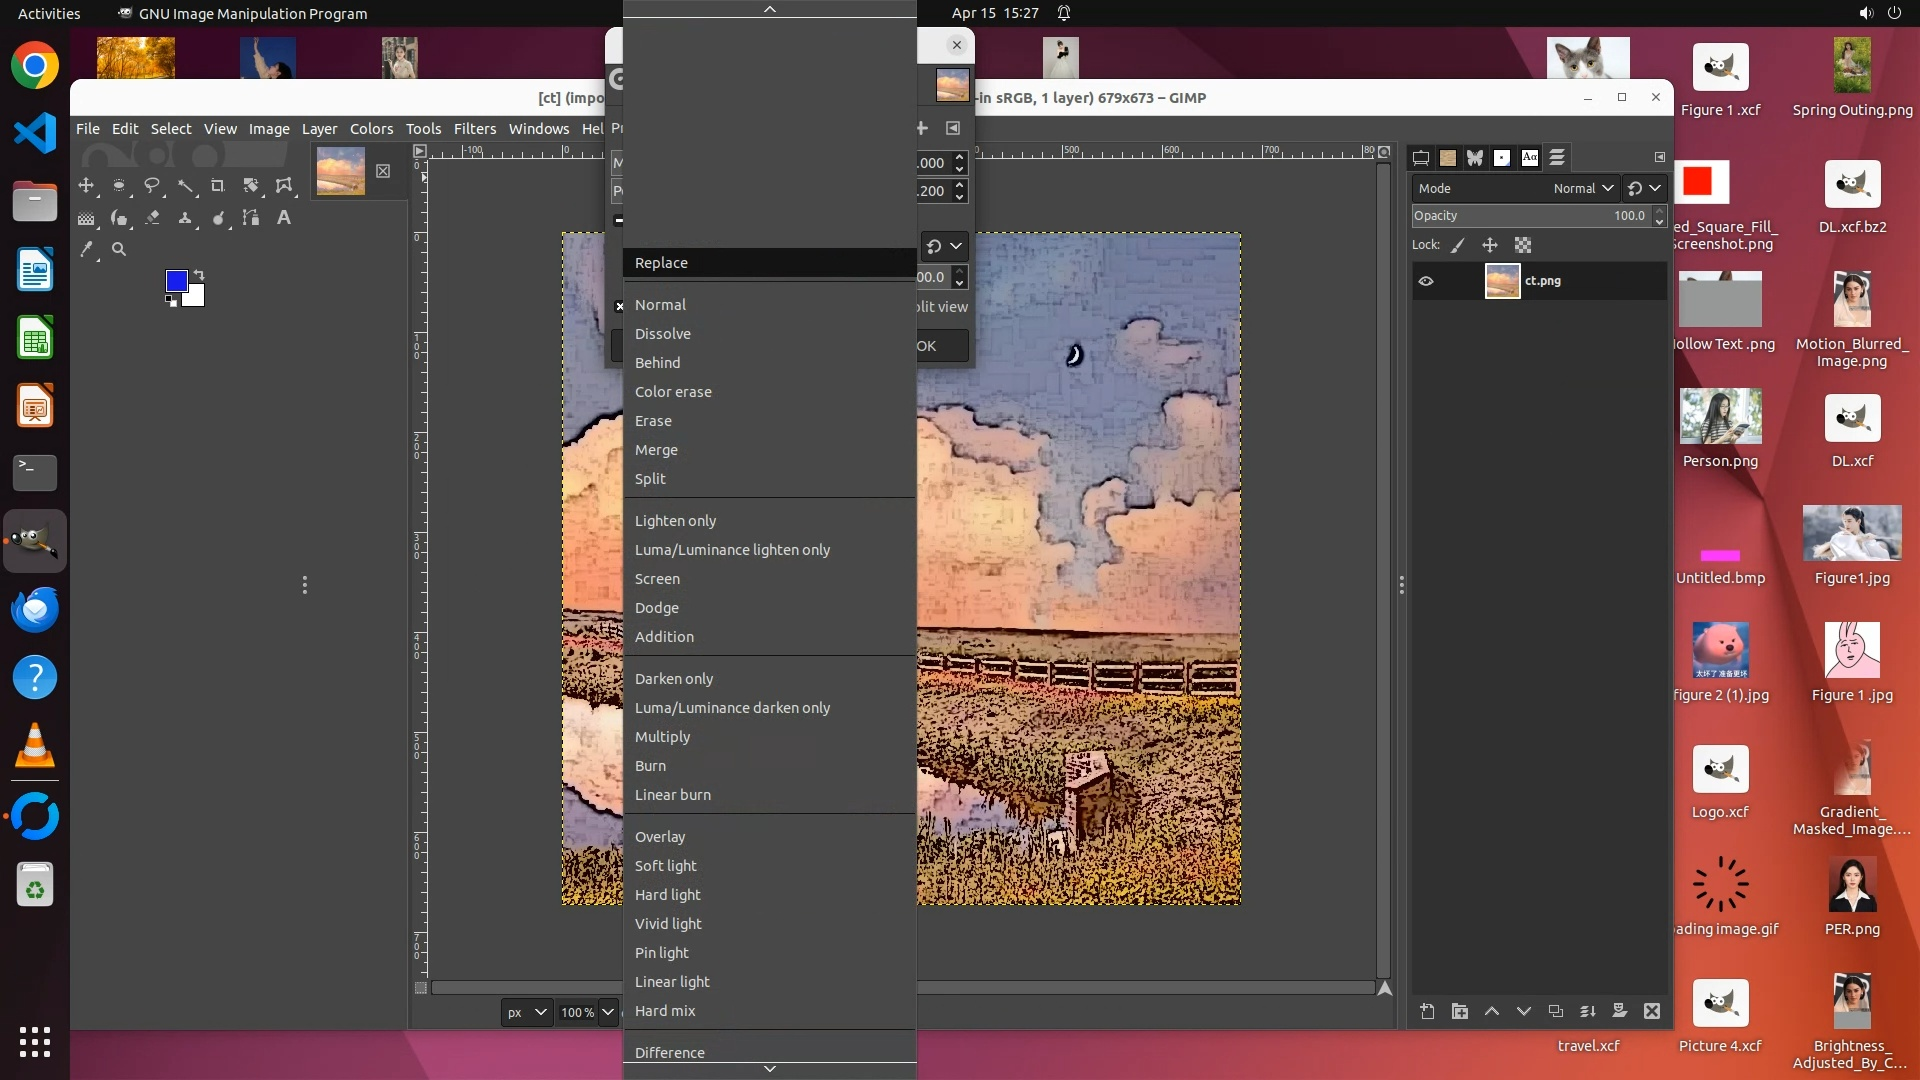1920x1080 pixels.
Task: Choose Multiply from blend mode list
Action: 662,737
